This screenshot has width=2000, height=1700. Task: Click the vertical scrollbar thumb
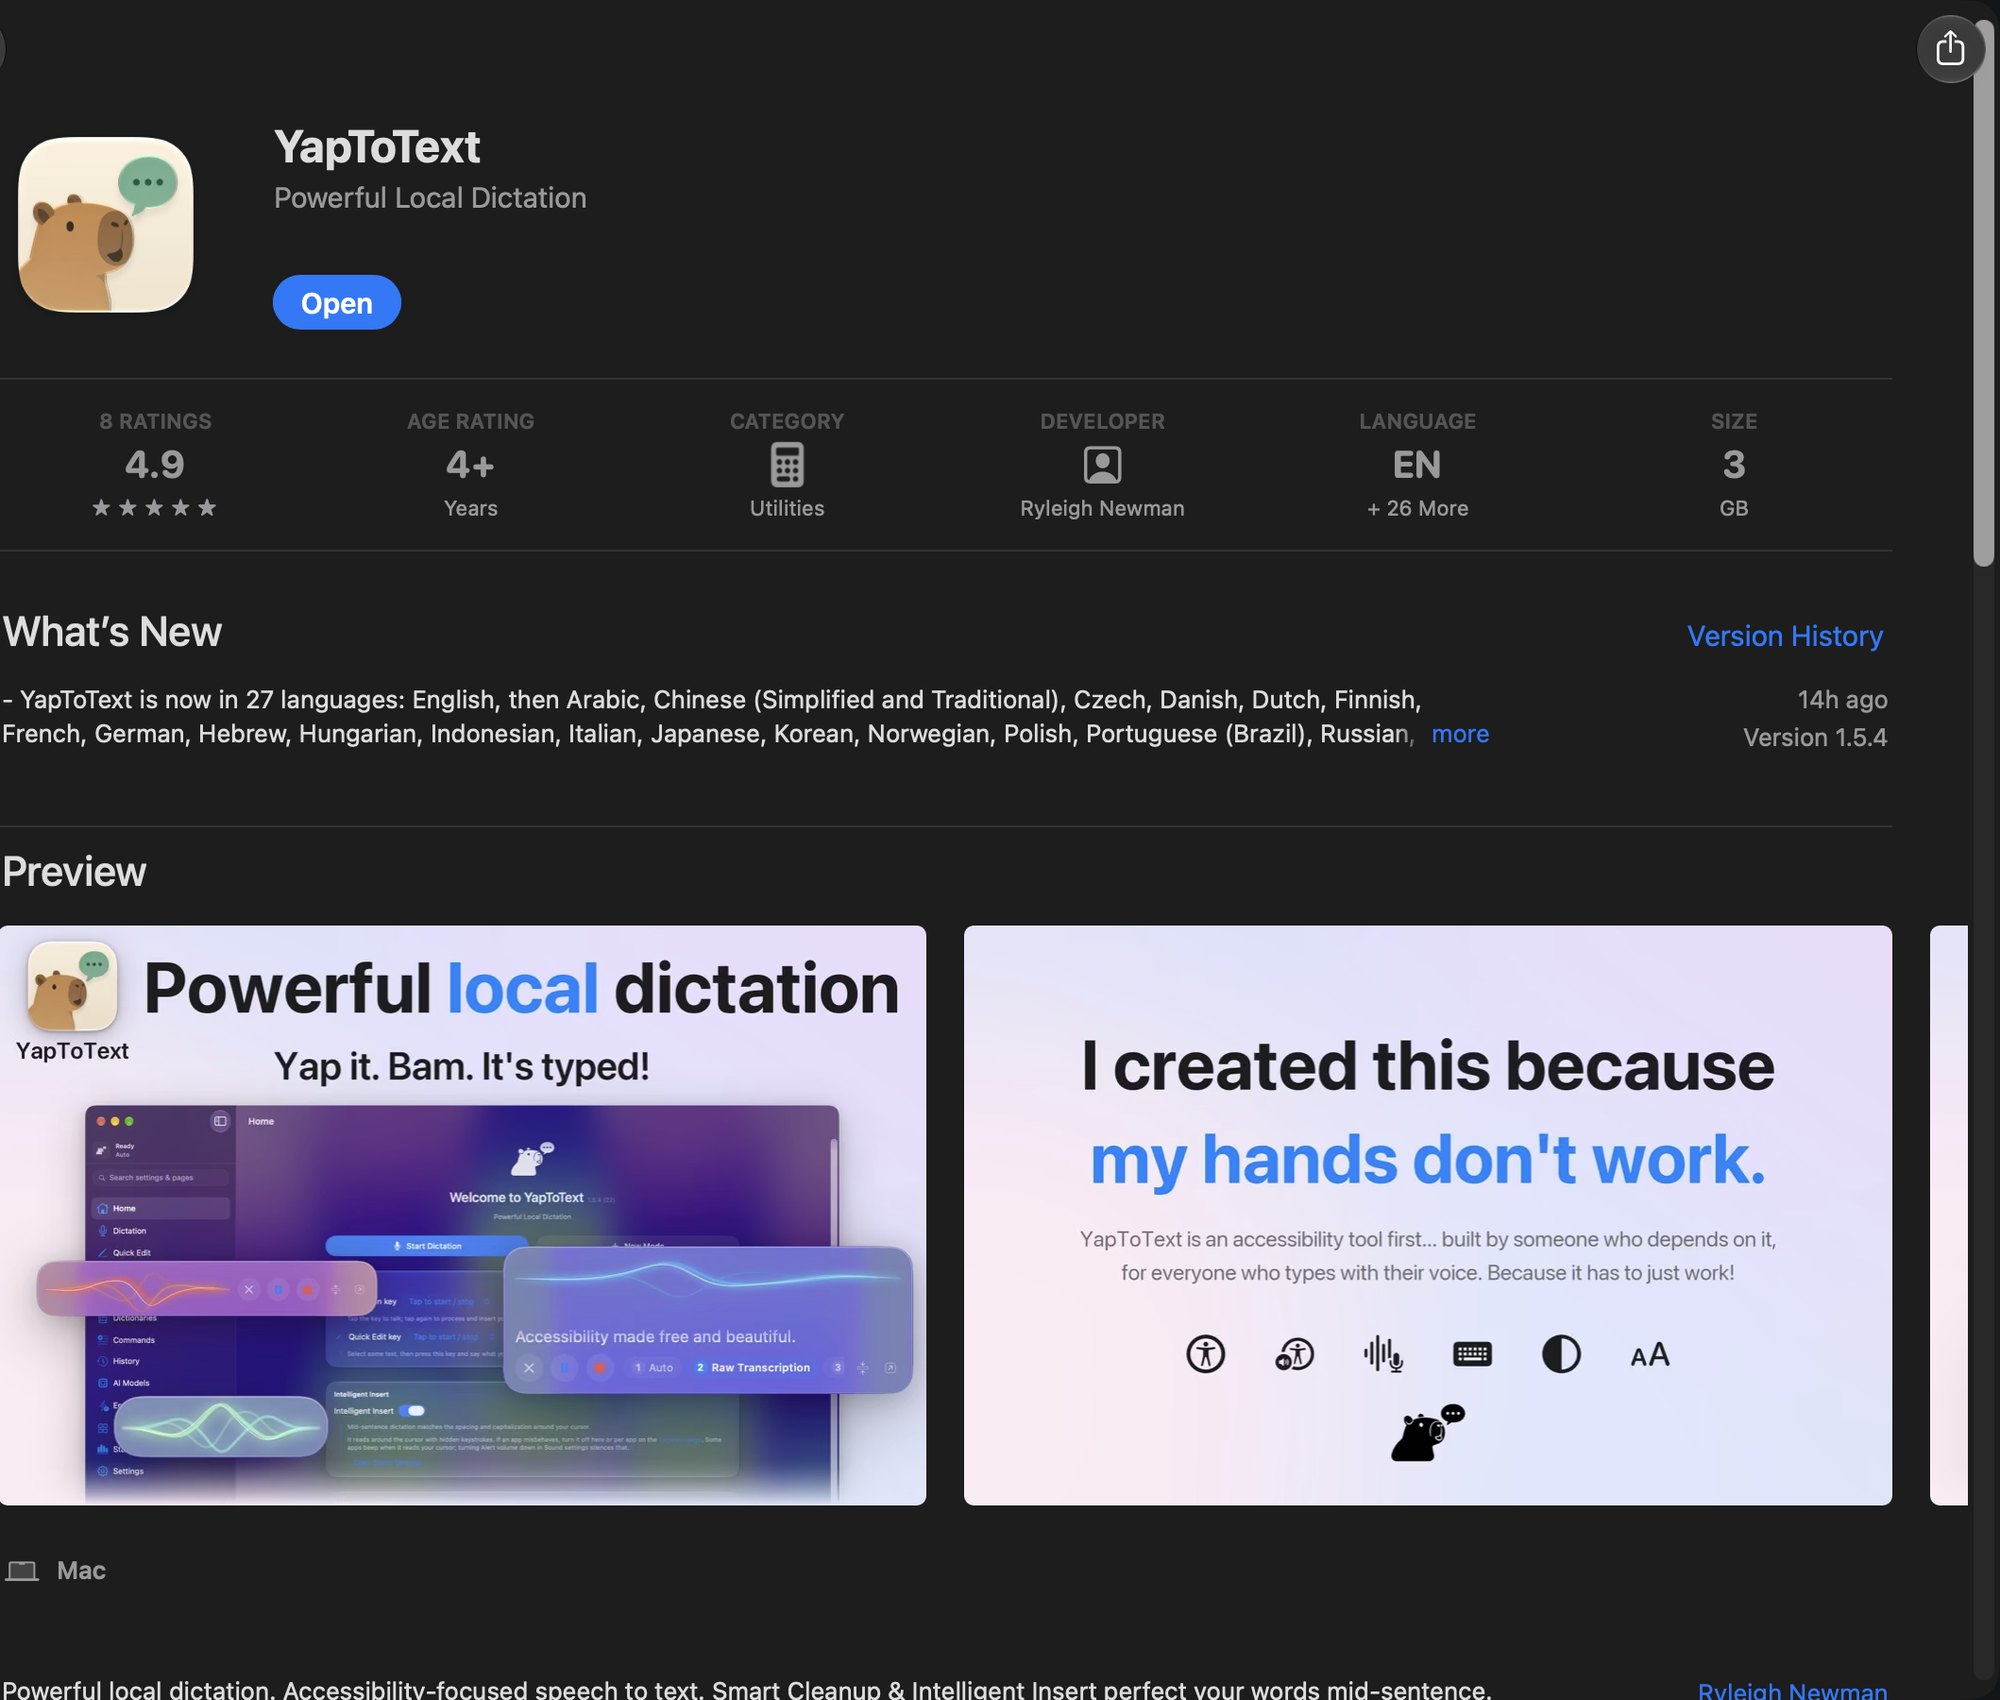[x=1983, y=295]
